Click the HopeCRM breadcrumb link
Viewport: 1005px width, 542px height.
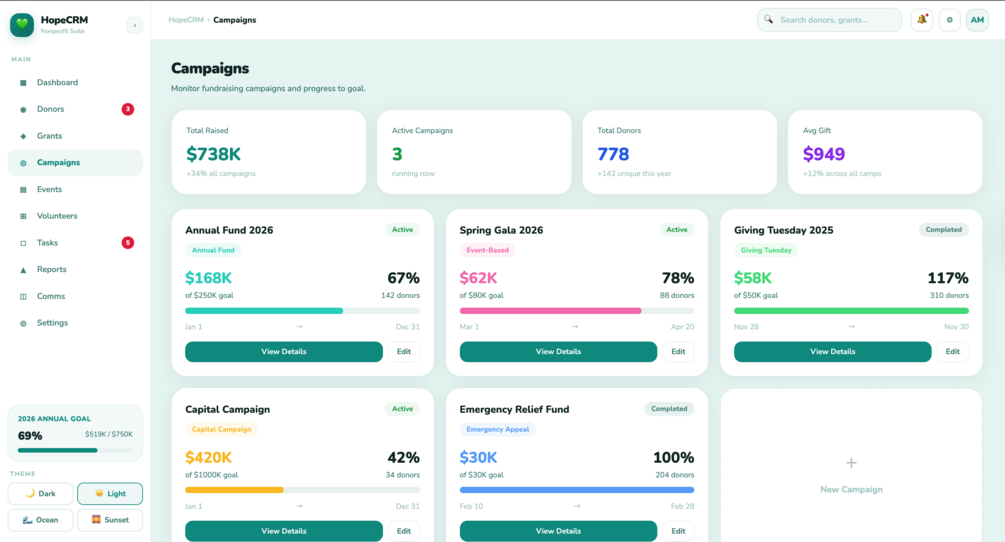(x=186, y=20)
